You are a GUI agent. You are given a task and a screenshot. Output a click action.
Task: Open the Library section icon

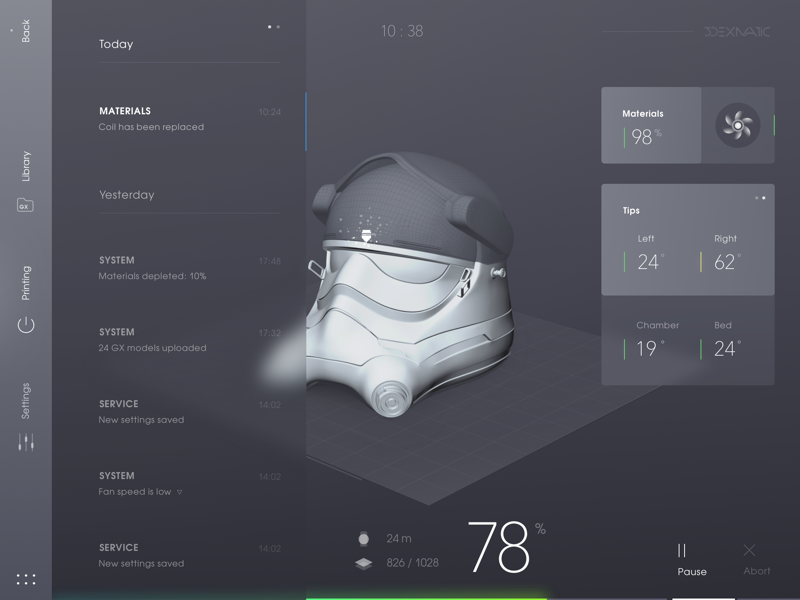click(28, 165)
